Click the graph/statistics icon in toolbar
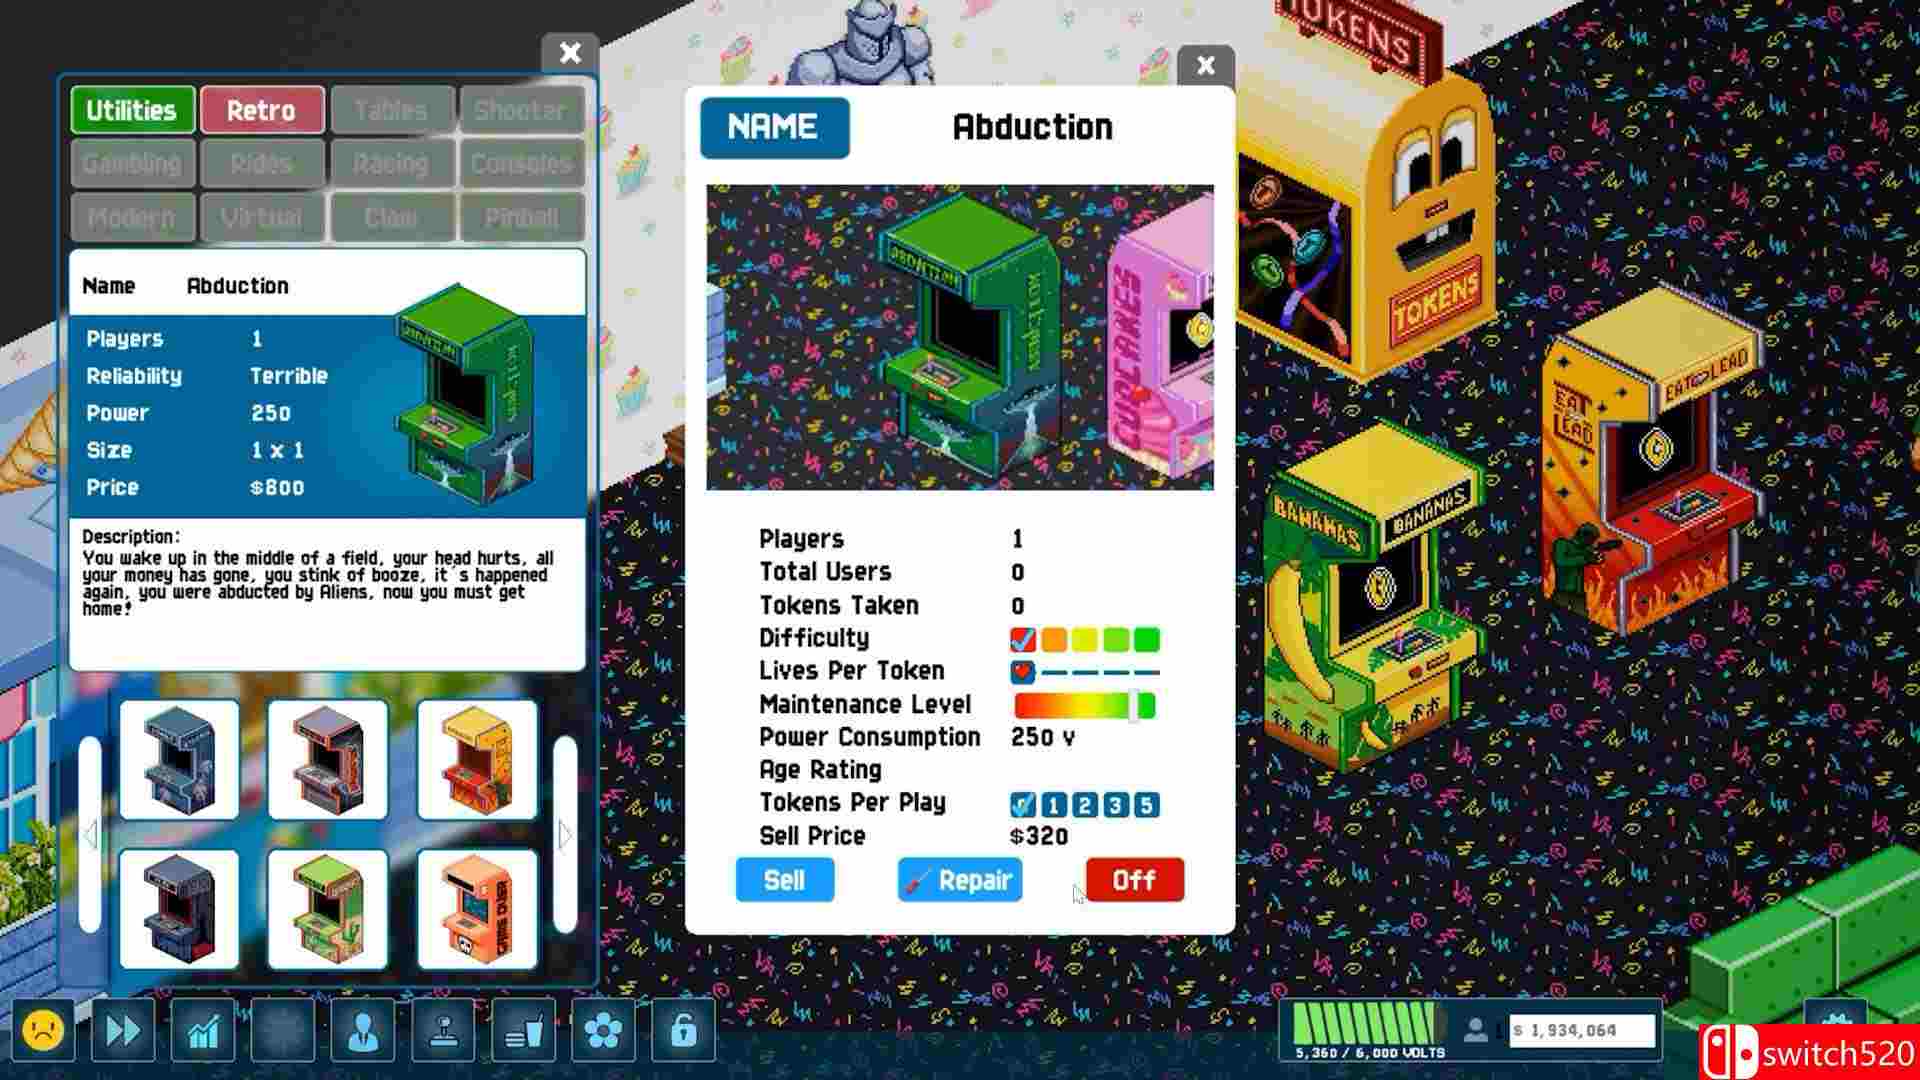Image resolution: width=1920 pixels, height=1080 pixels. (x=204, y=1031)
